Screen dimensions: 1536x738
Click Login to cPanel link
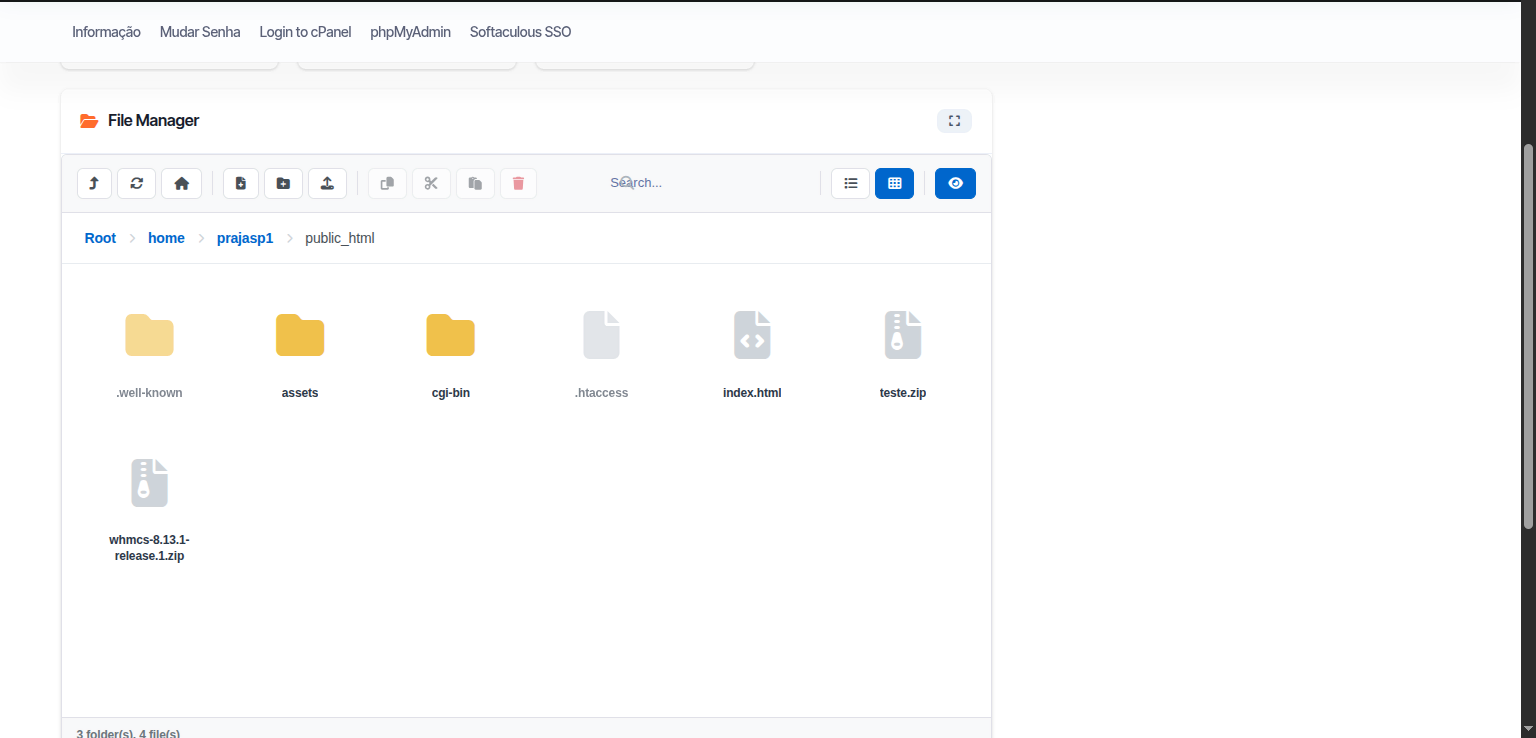pyautogui.click(x=305, y=32)
